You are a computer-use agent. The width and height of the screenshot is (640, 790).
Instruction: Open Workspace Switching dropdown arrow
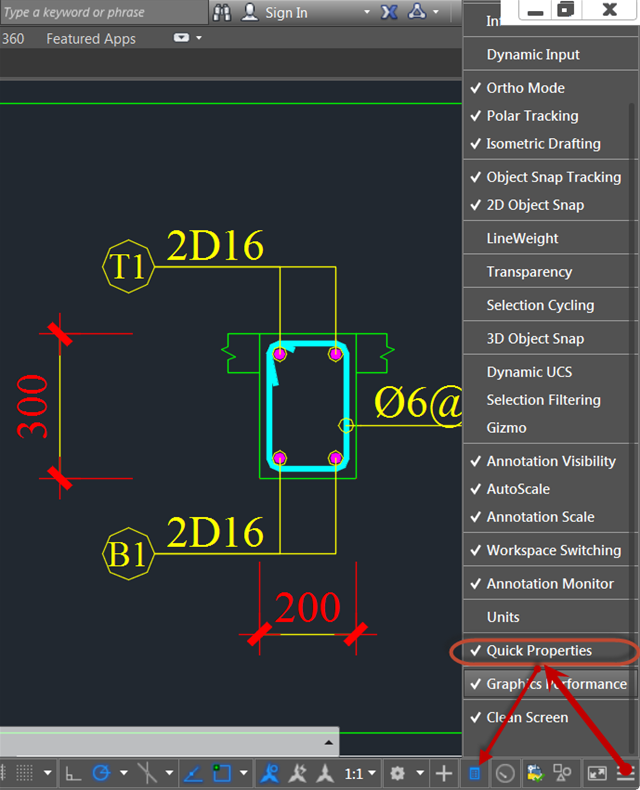pyautogui.click(x=420, y=773)
